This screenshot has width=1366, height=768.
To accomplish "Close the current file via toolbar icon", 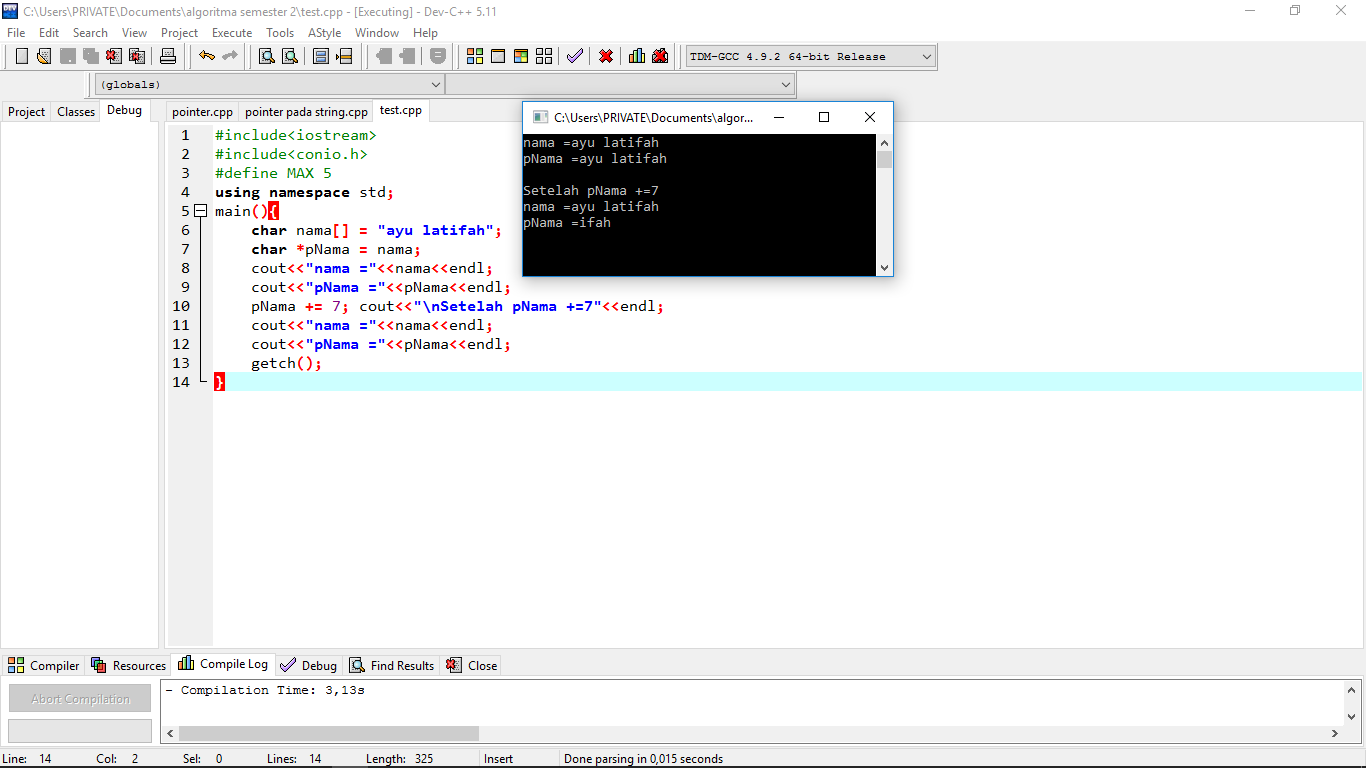I will (114, 56).
